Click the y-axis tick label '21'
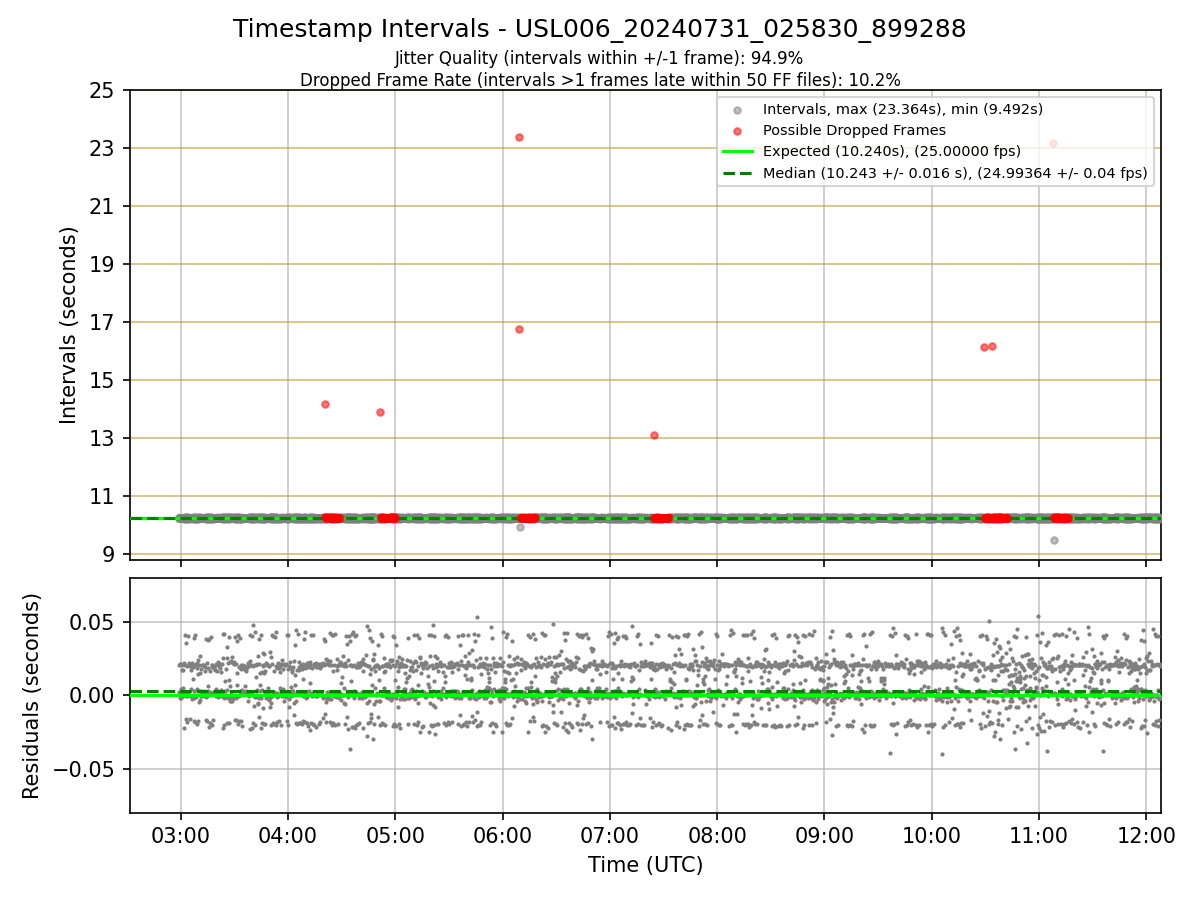 click(x=102, y=207)
